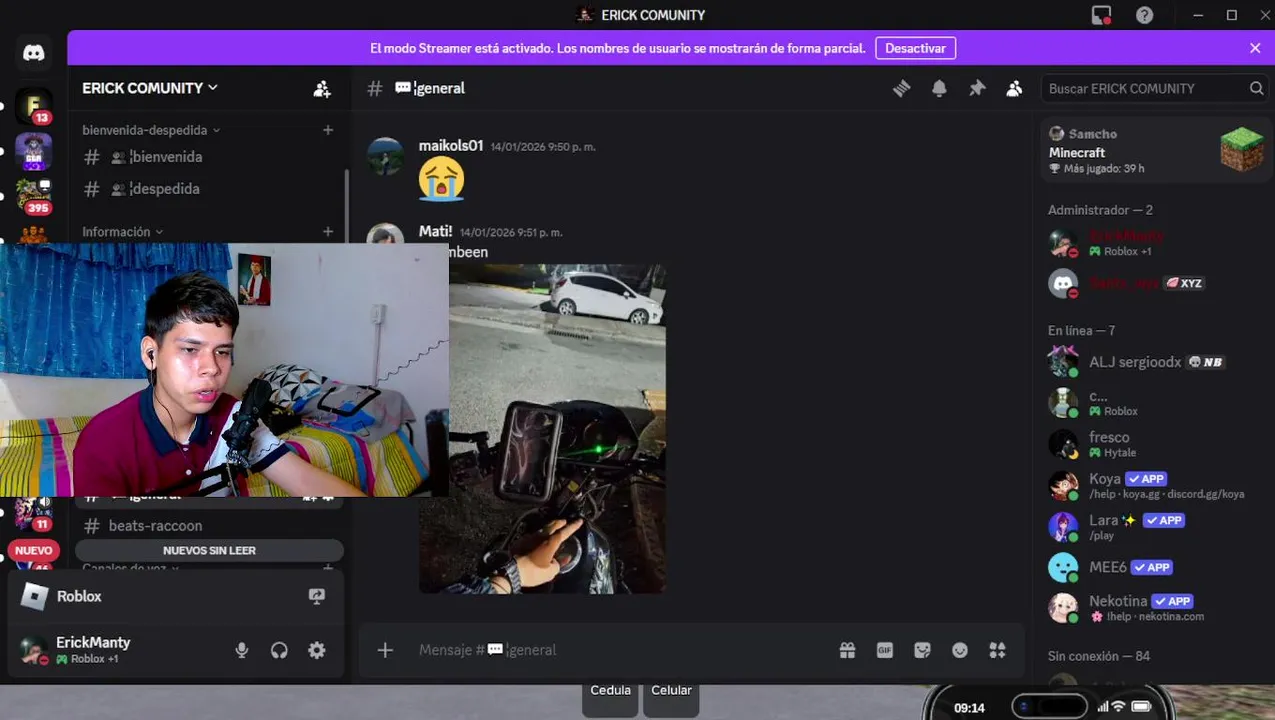Click the red NUEVO pill
Screen dimensions: 1275x720
[x=34, y=551]
